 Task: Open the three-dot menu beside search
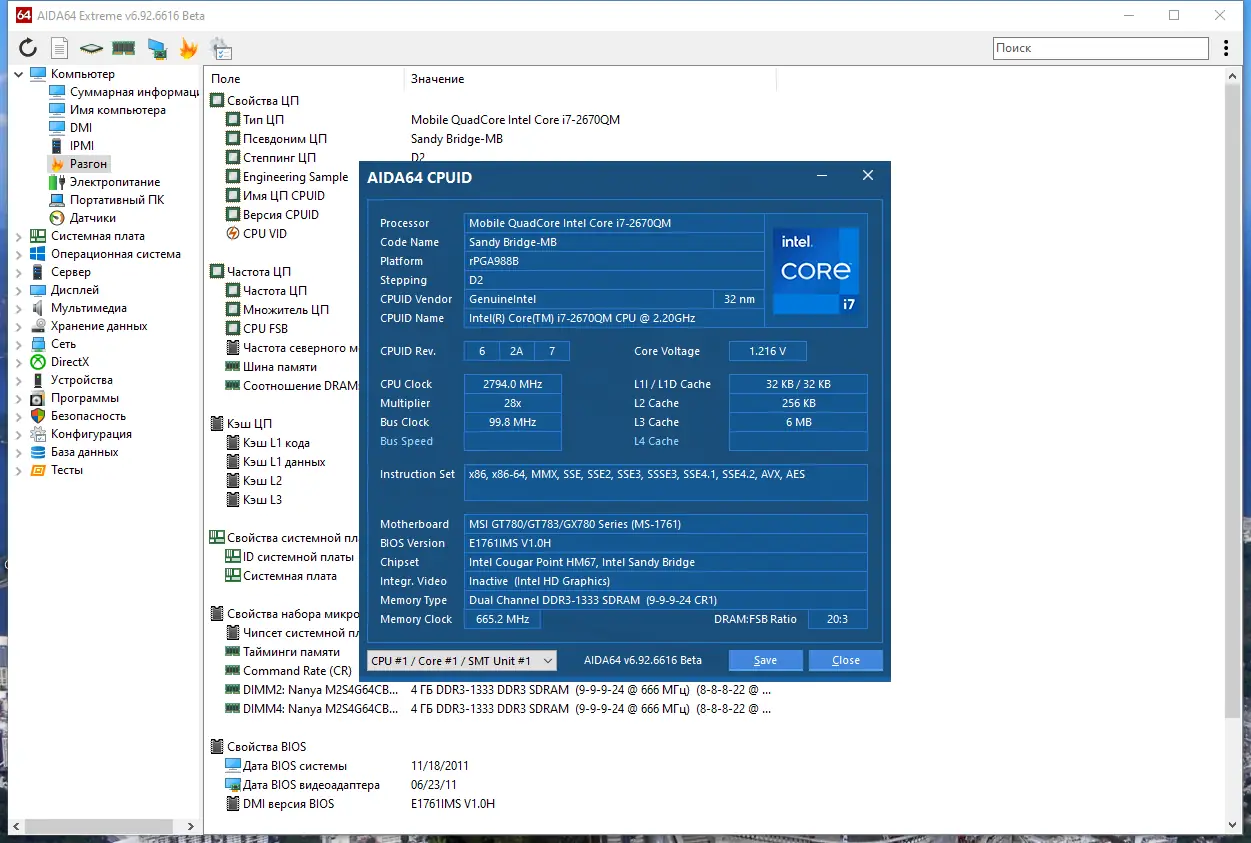(x=1227, y=48)
